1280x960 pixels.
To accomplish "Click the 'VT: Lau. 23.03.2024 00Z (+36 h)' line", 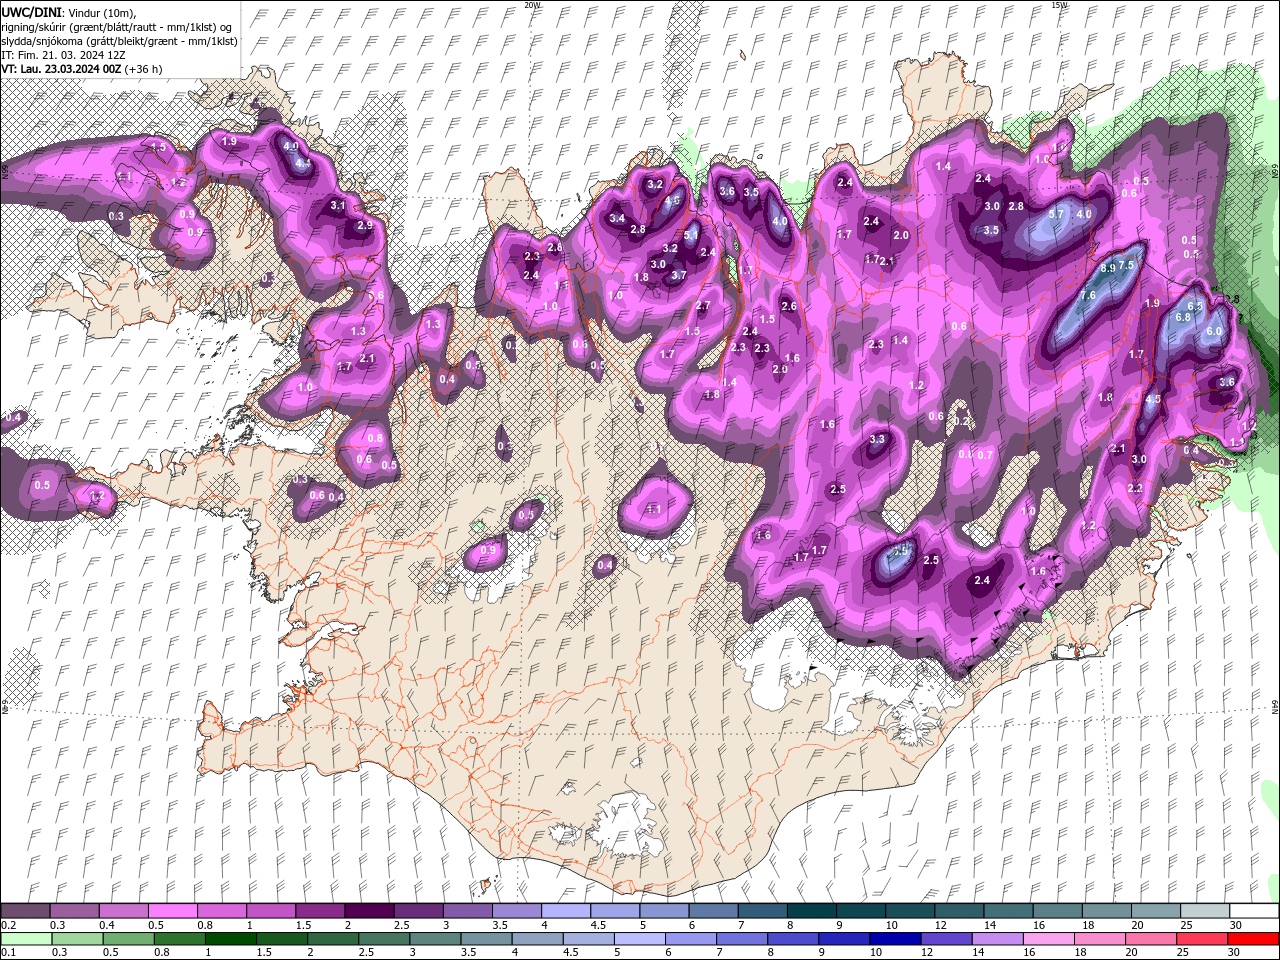I will point(81,69).
